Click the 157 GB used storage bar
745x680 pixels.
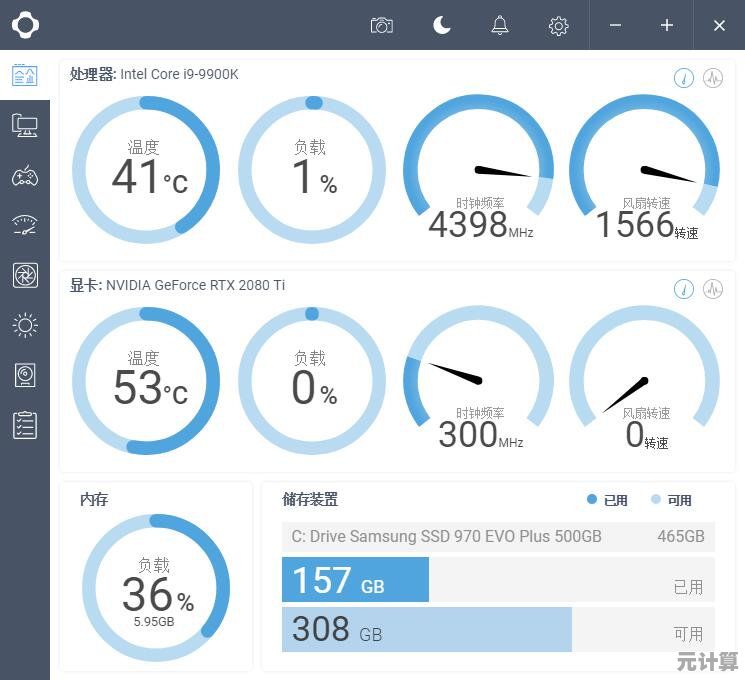(355, 580)
